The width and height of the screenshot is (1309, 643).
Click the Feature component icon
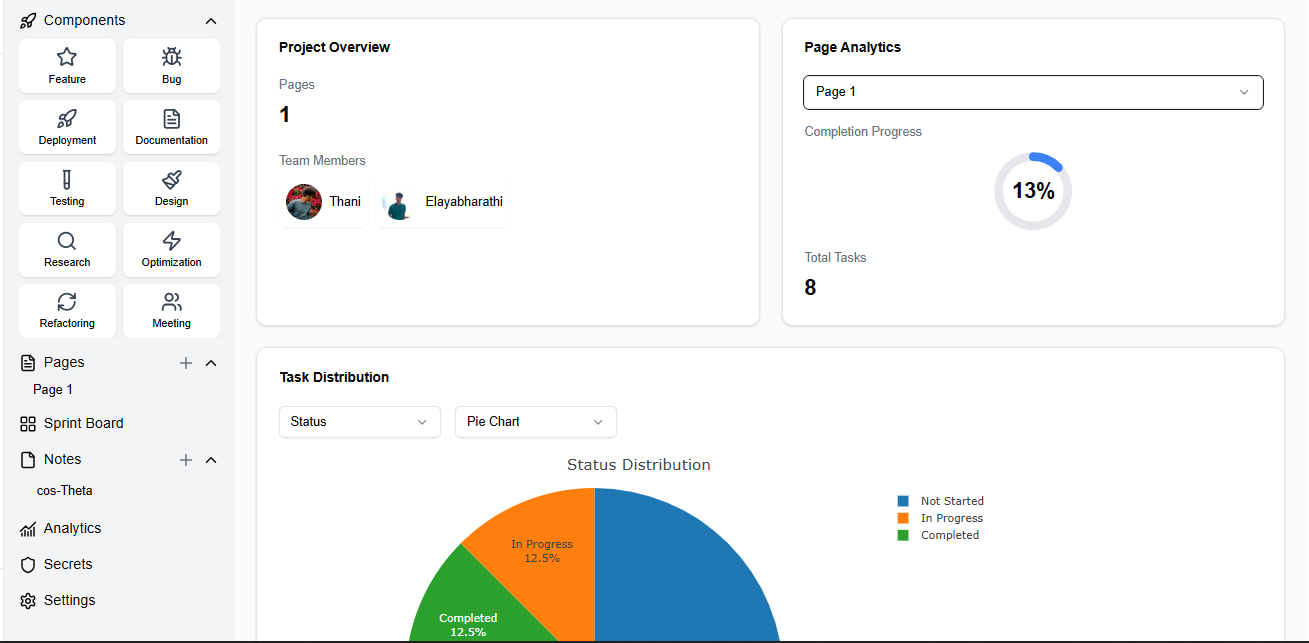pyautogui.click(x=66, y=58)
